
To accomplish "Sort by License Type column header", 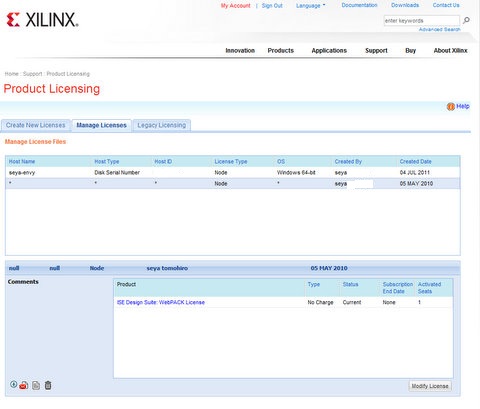I will tap(231, 162).
